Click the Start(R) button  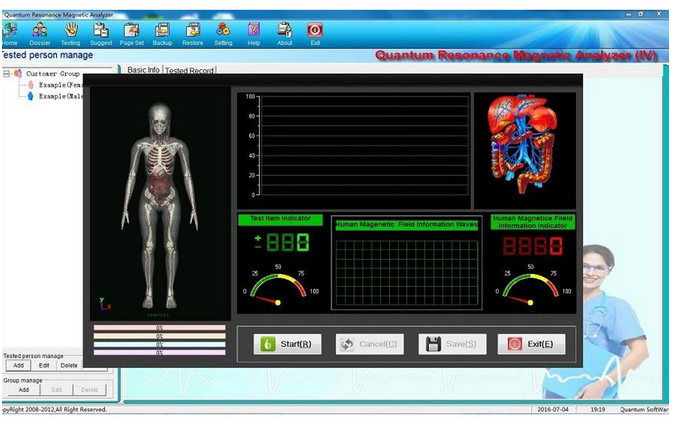click(287, 344)
